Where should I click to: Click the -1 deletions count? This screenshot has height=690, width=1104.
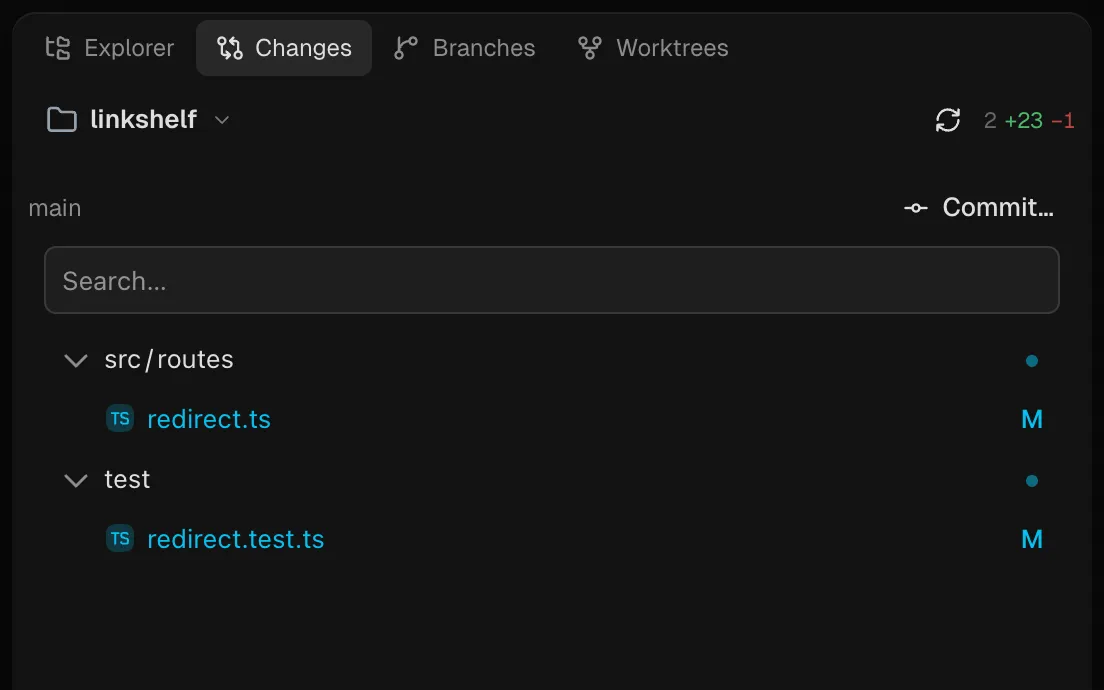click(1062, 120)
